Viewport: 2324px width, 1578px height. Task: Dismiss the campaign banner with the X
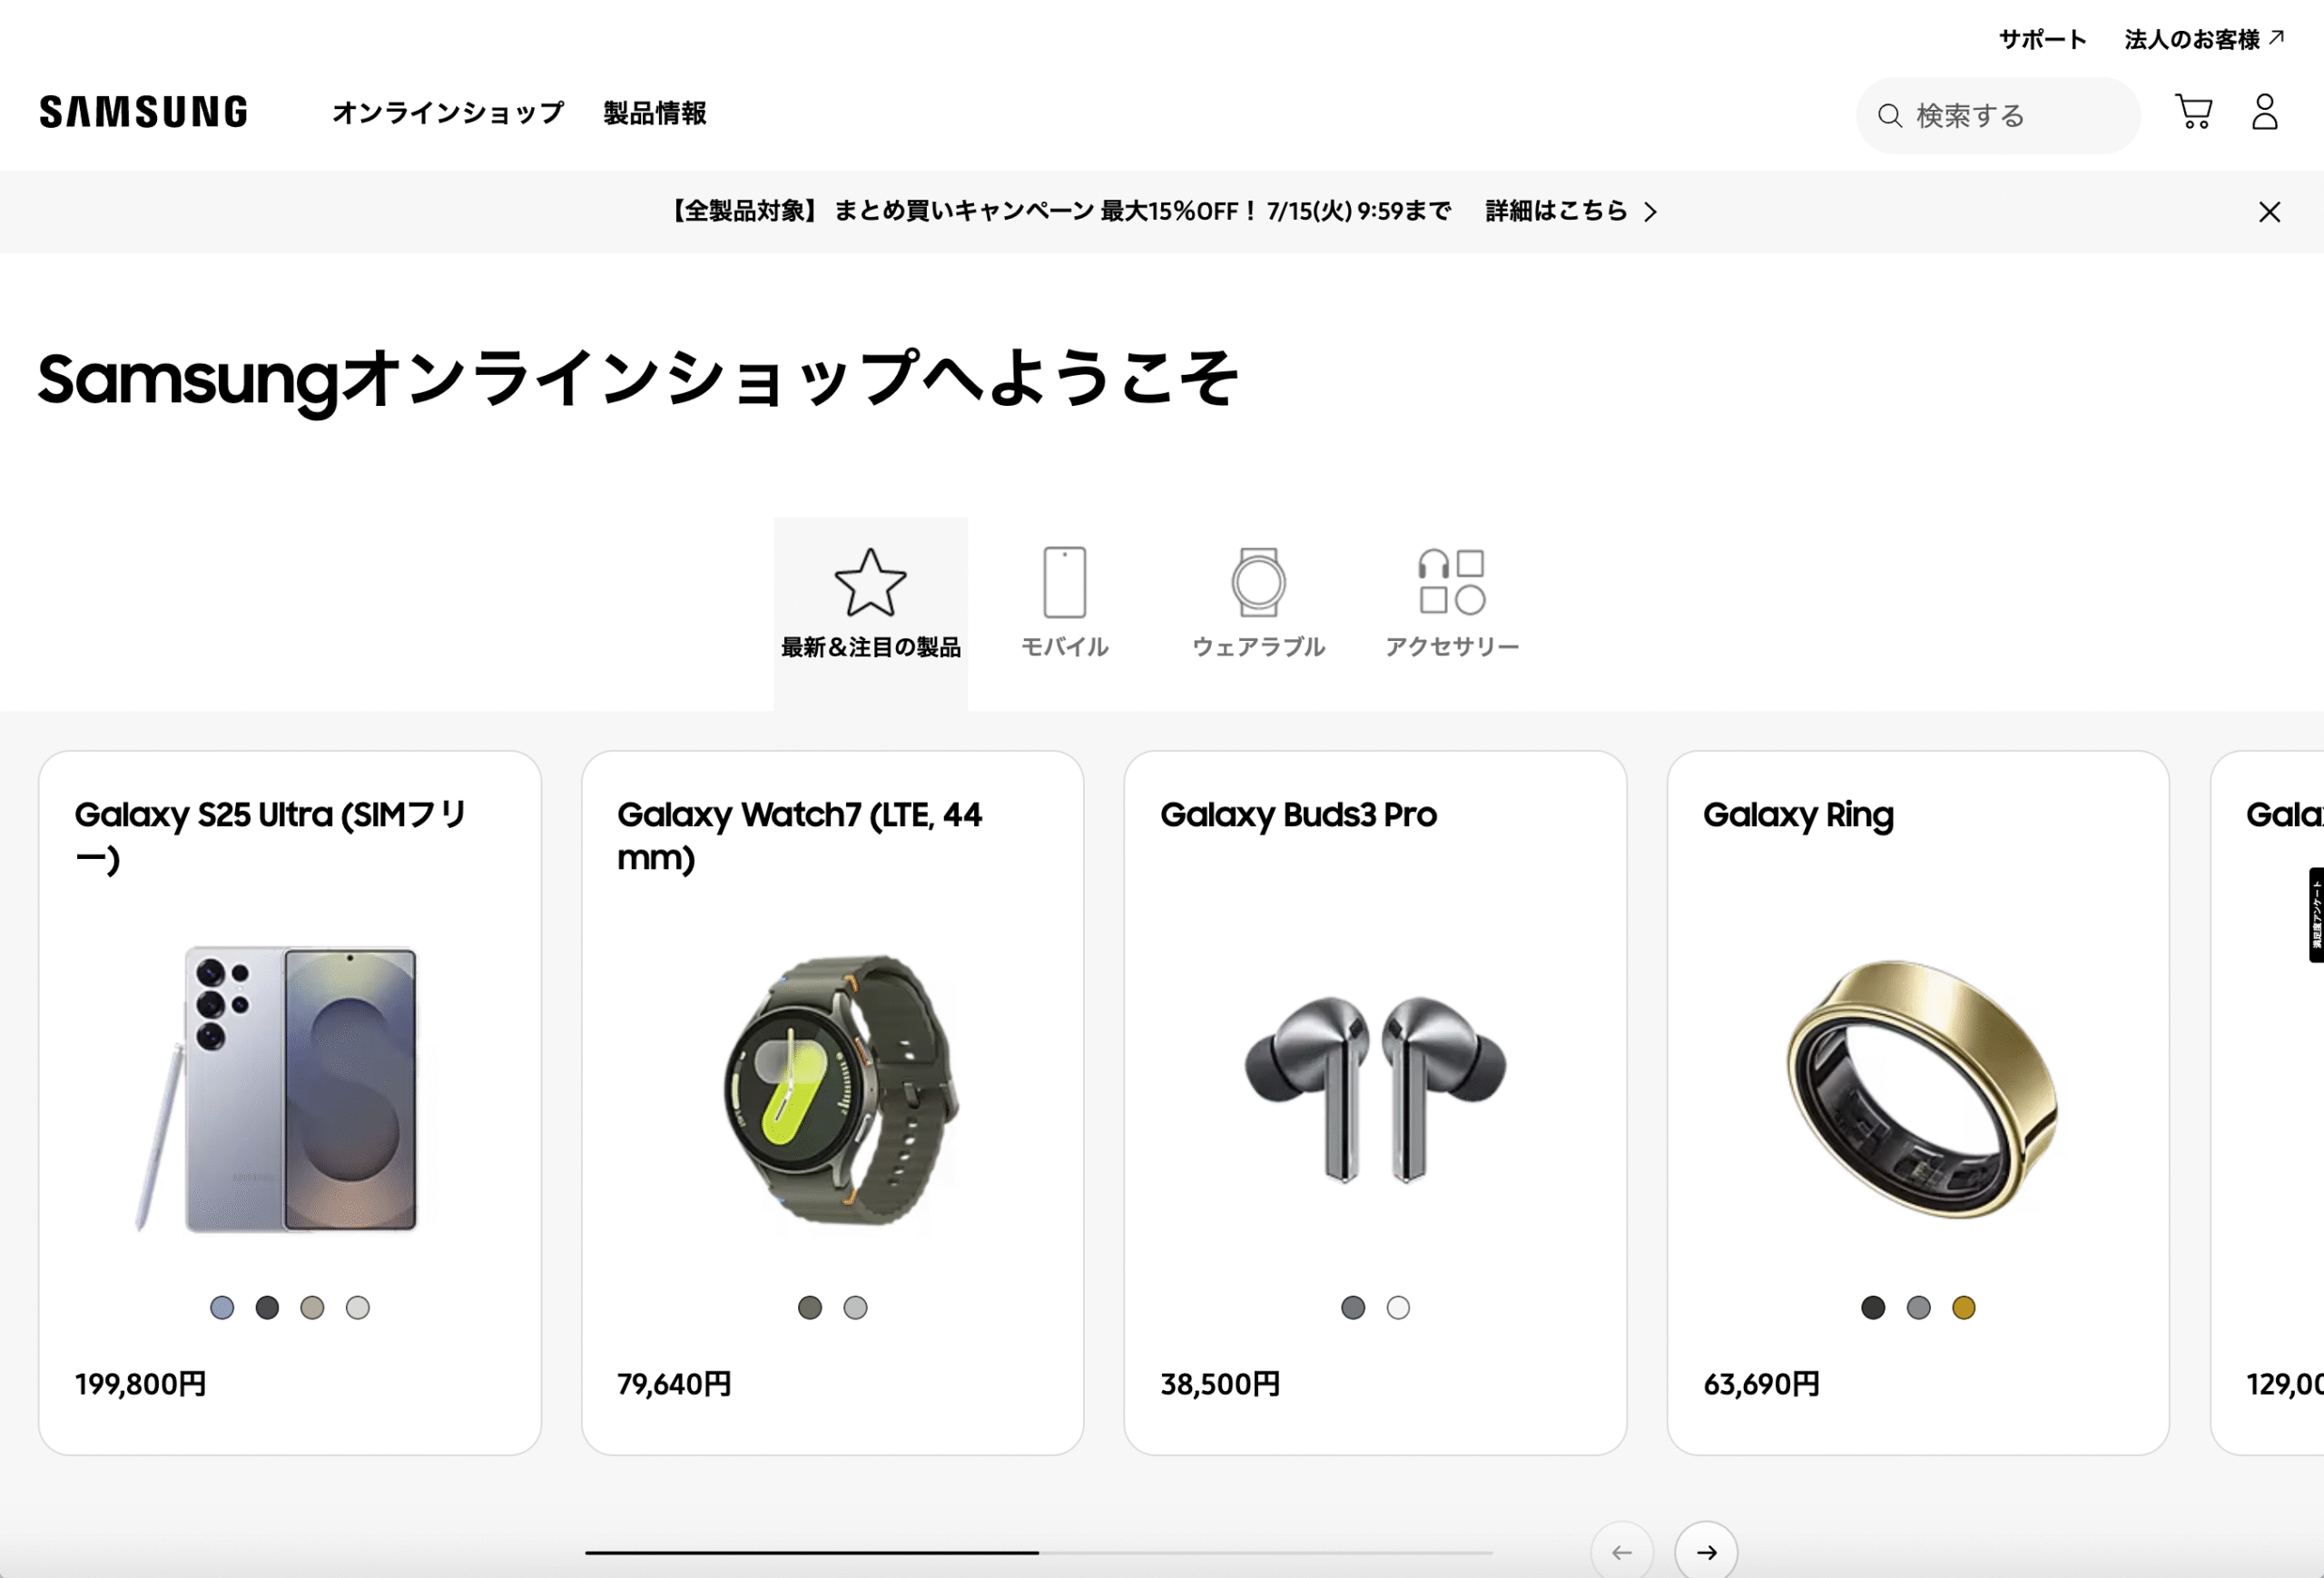point(2269,212)
